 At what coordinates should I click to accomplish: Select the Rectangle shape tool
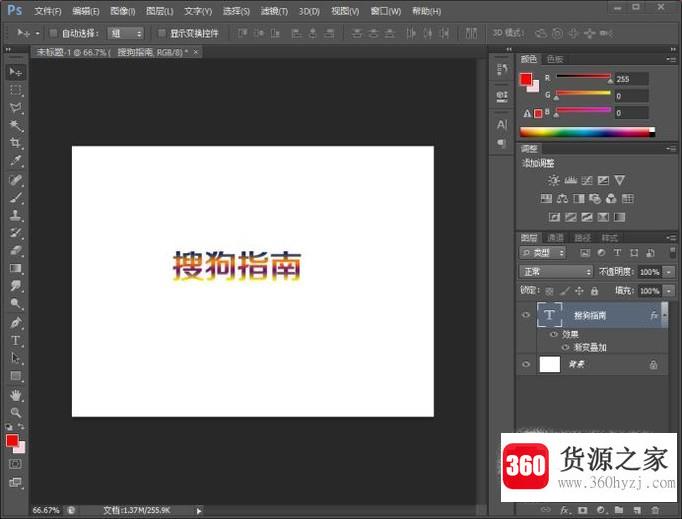pos(16,376)
